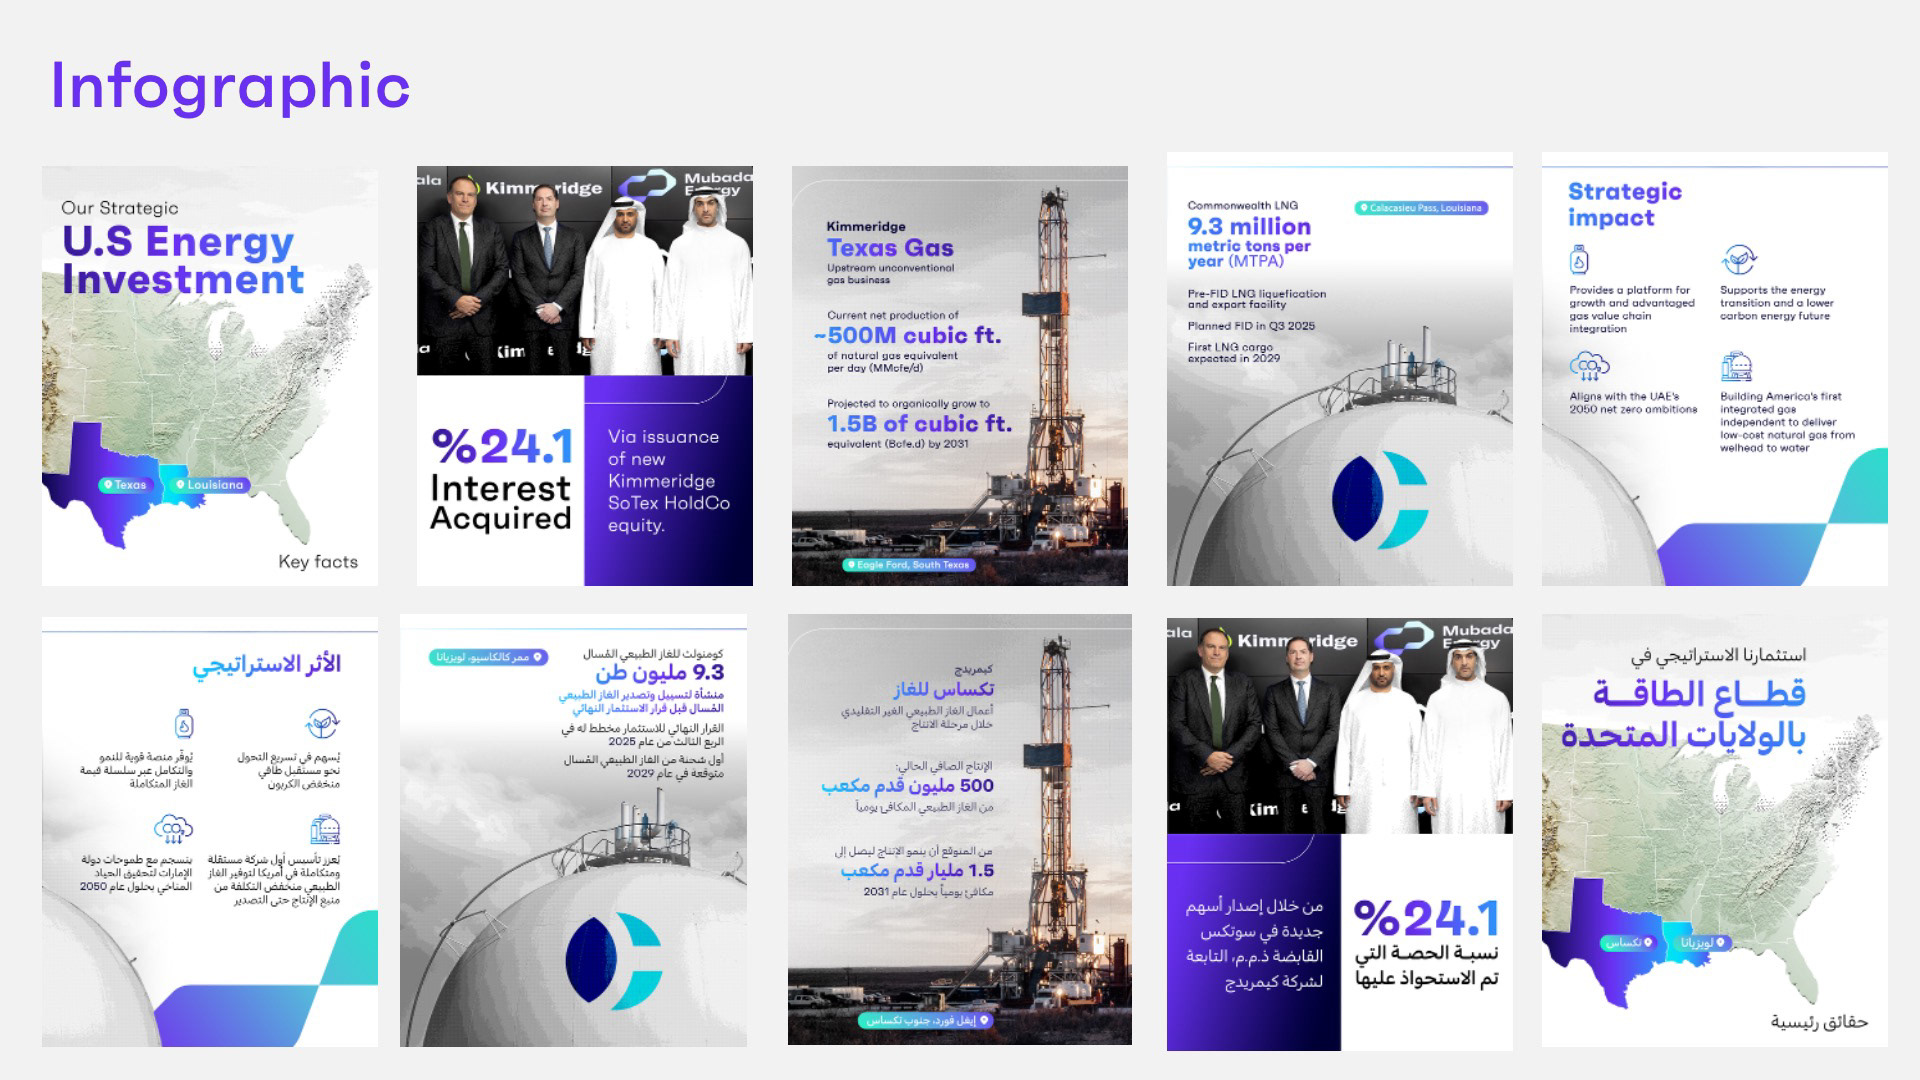Click the Louisiana location tag on map
Screen dimensions: 1920x1080
(210, 485)
